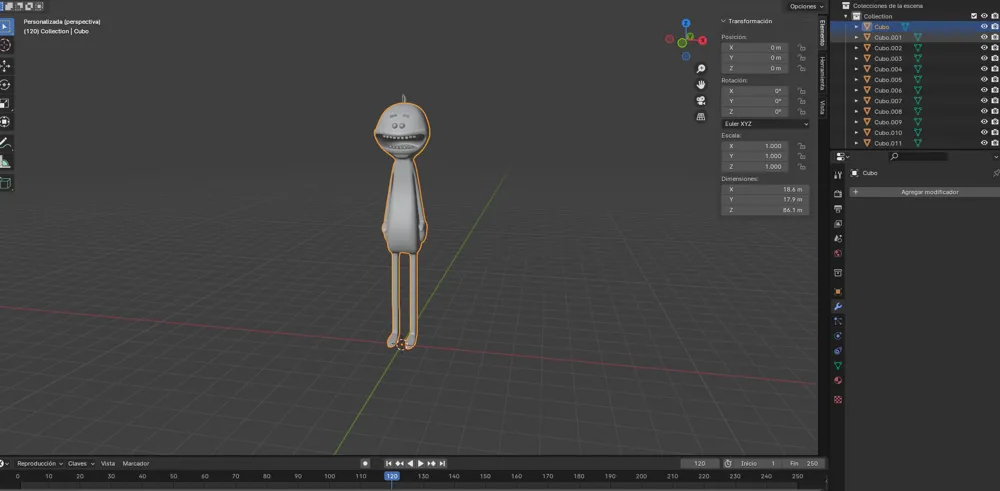This screenshot has height=491, width=1000.
Task: Toggle lock on Escala Y
Action: coord(801,156)
